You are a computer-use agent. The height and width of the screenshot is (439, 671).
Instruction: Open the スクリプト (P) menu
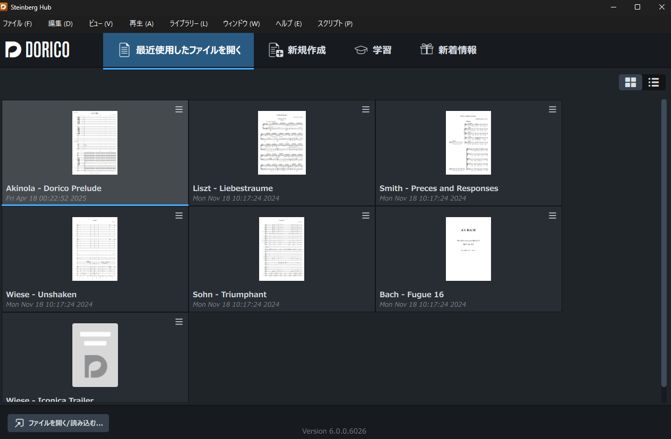335,24
